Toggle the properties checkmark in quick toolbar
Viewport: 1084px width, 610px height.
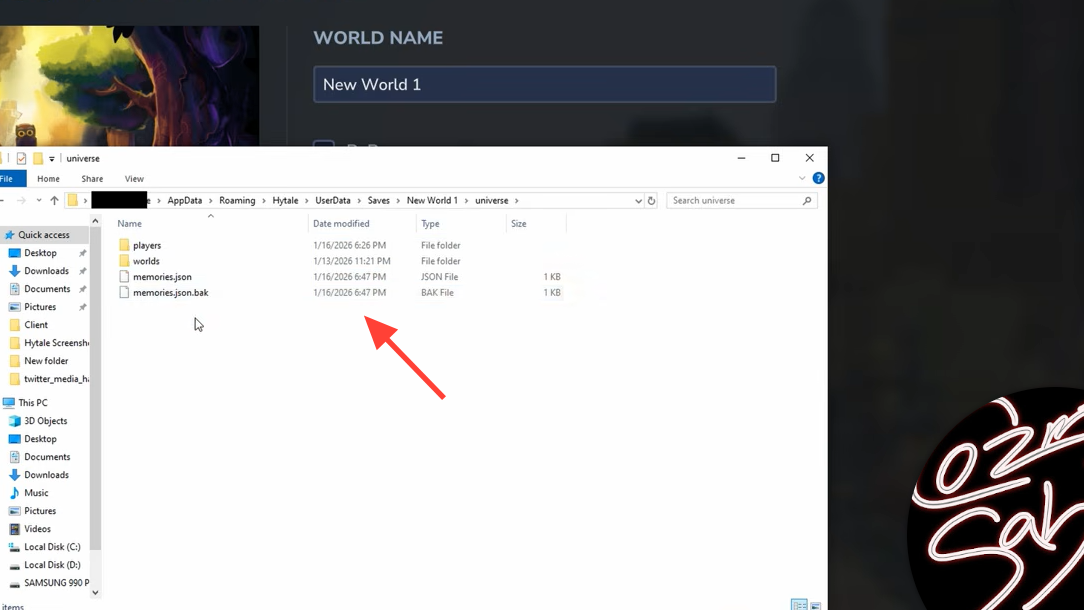point(21,158)
